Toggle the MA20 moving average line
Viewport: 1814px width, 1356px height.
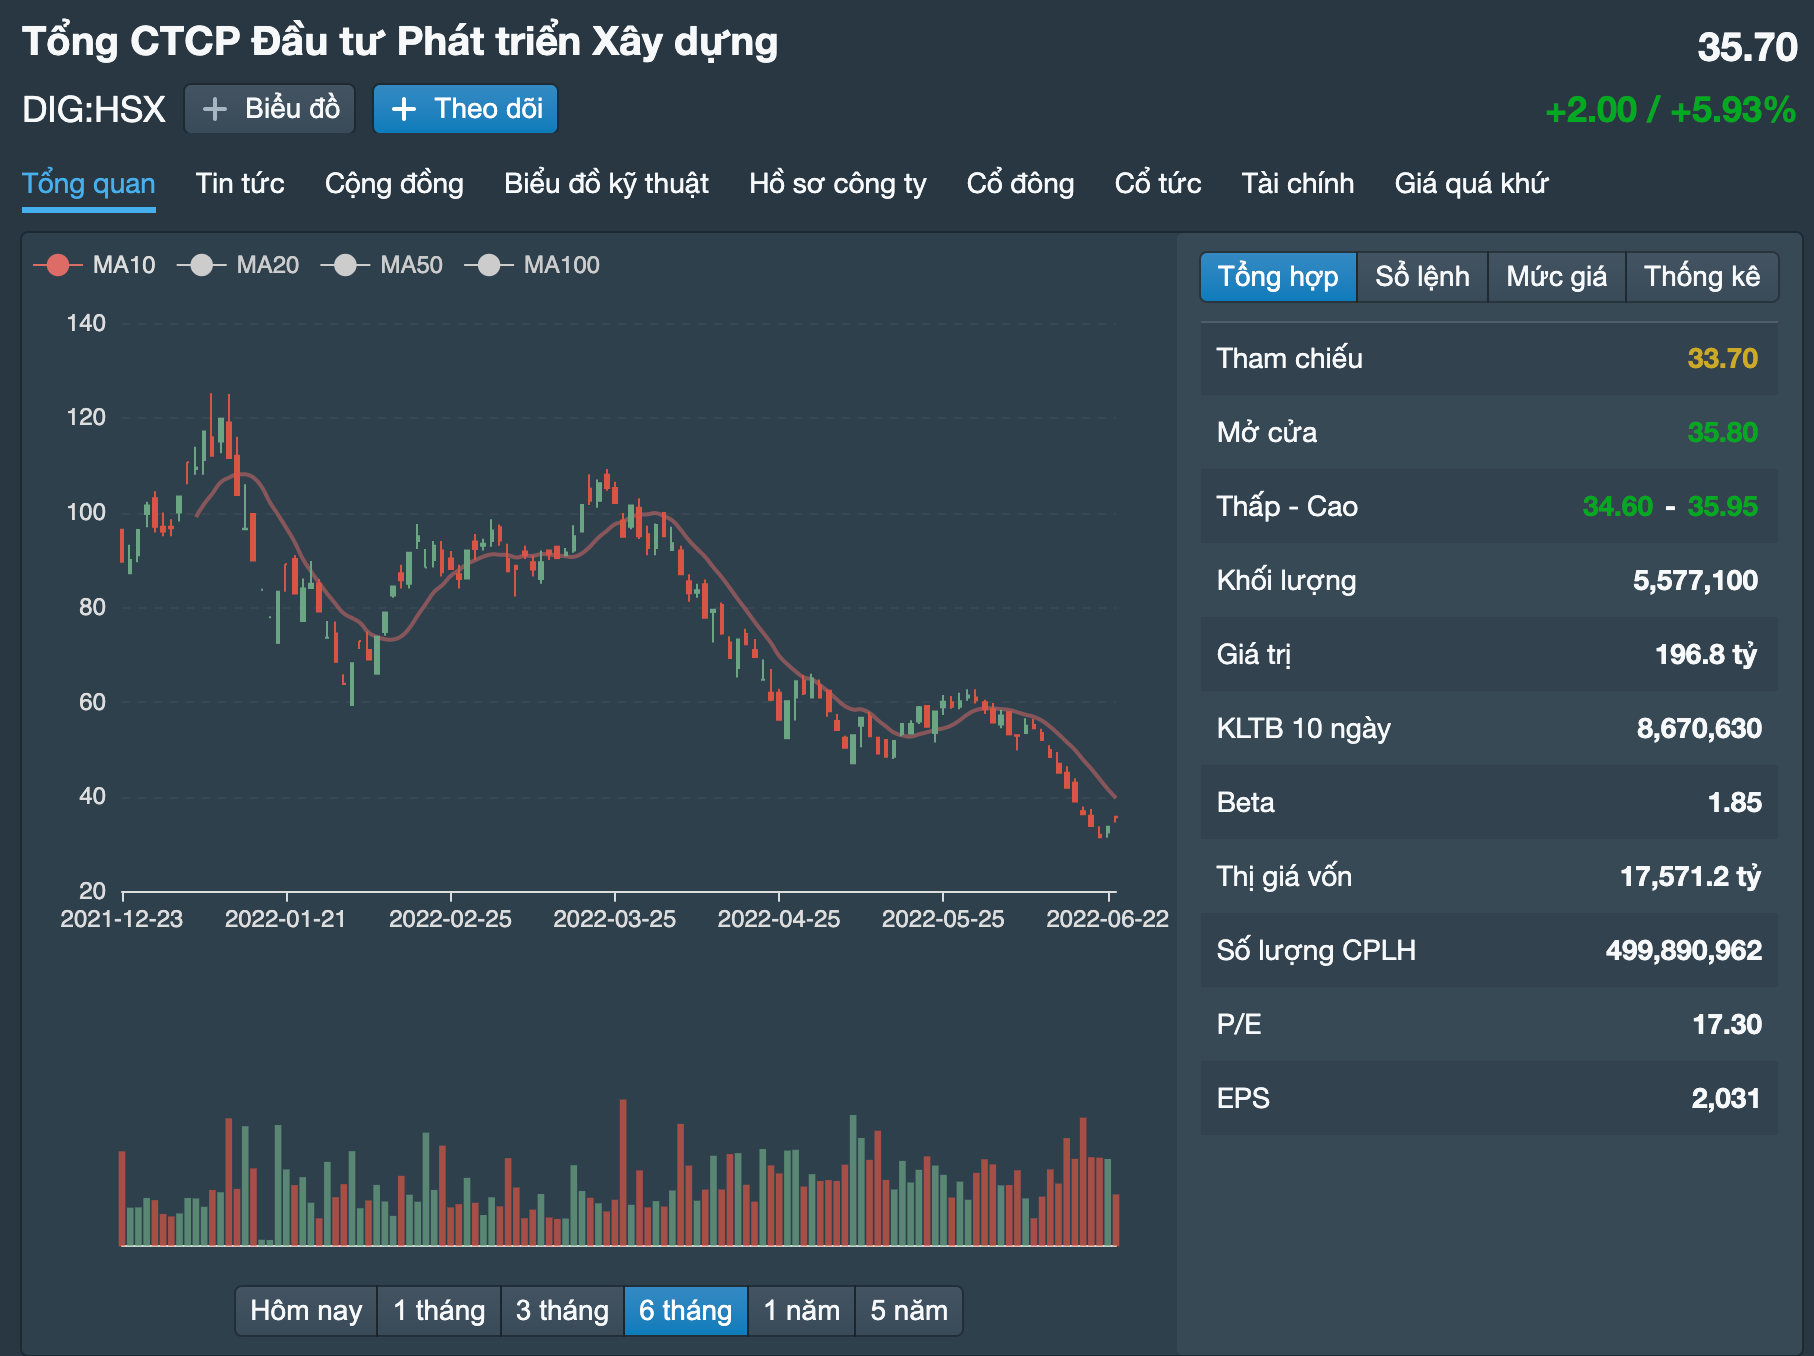238,265
